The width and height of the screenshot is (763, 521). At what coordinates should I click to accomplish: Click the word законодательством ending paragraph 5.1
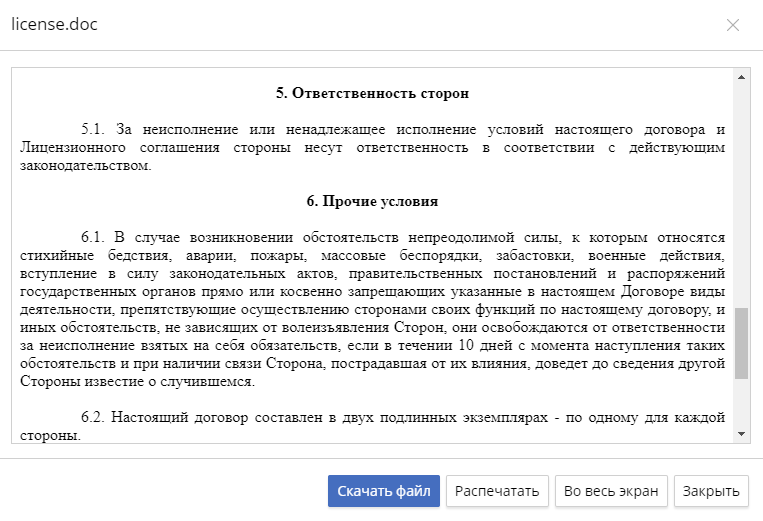coord(86,165)
